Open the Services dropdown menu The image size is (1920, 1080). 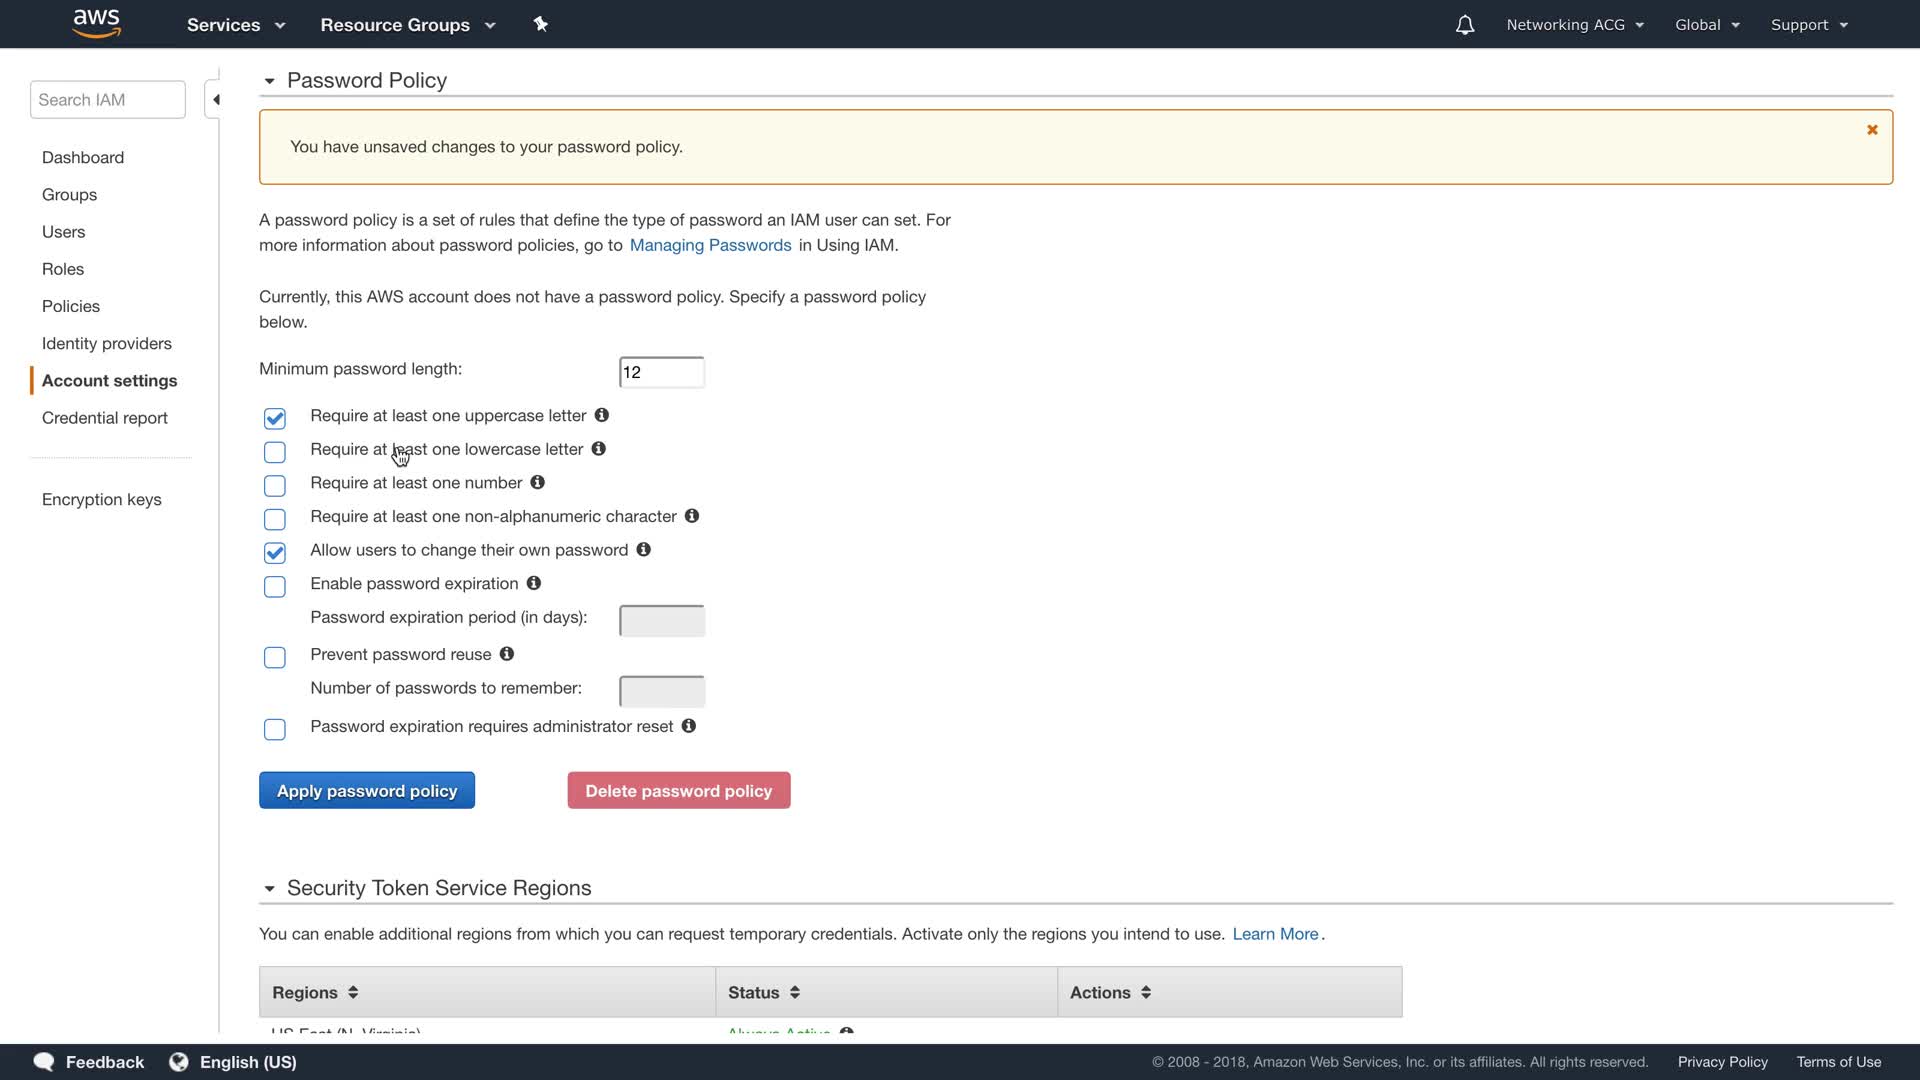click(x=236, y=25)
